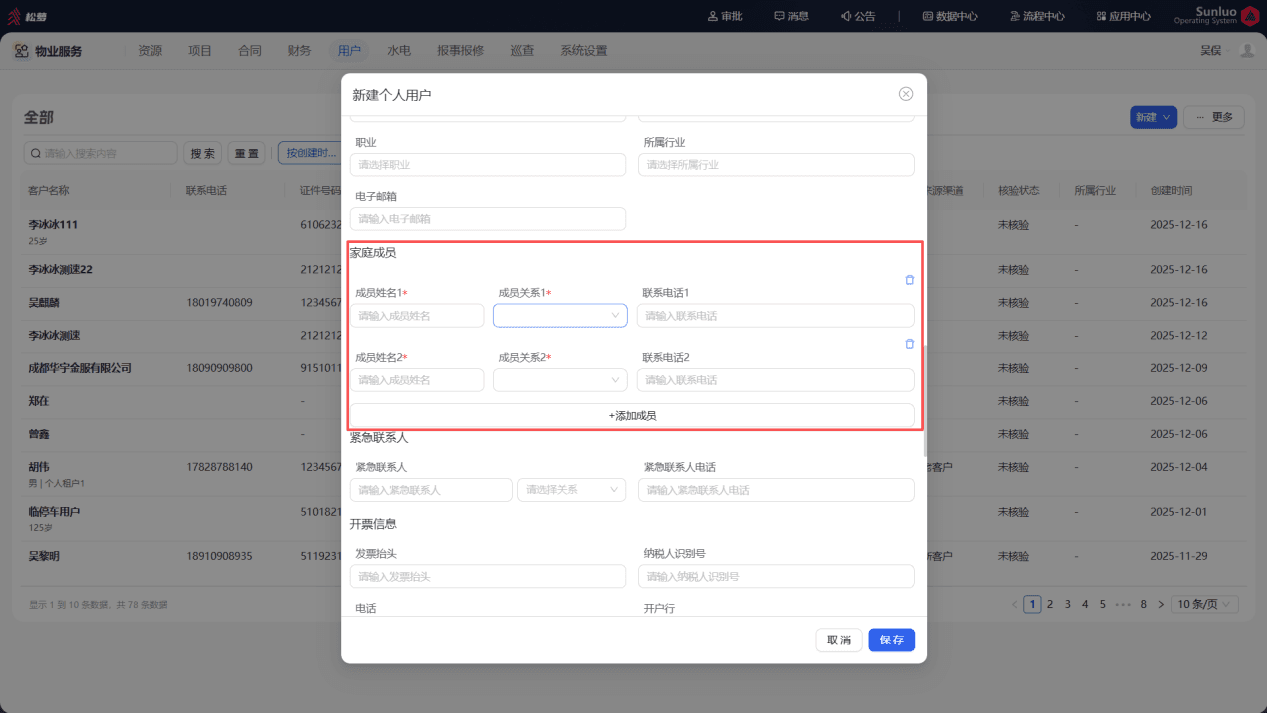1267x713 pixels.
Task: Click the dialog's vertical scrollbar
Action: [925, 401]
